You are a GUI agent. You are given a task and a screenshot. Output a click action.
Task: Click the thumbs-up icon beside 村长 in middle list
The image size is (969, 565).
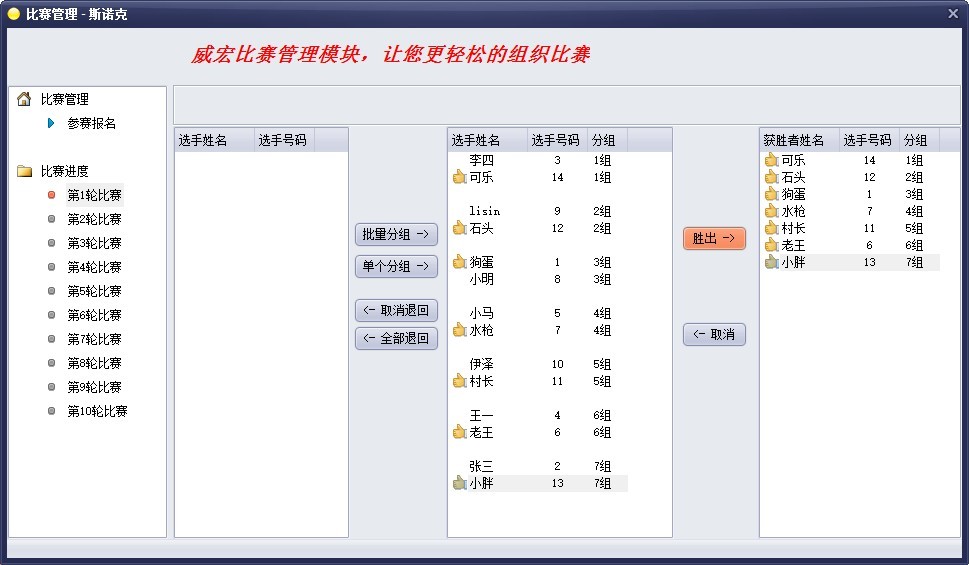pyautogui.click(x=459, y=381)
